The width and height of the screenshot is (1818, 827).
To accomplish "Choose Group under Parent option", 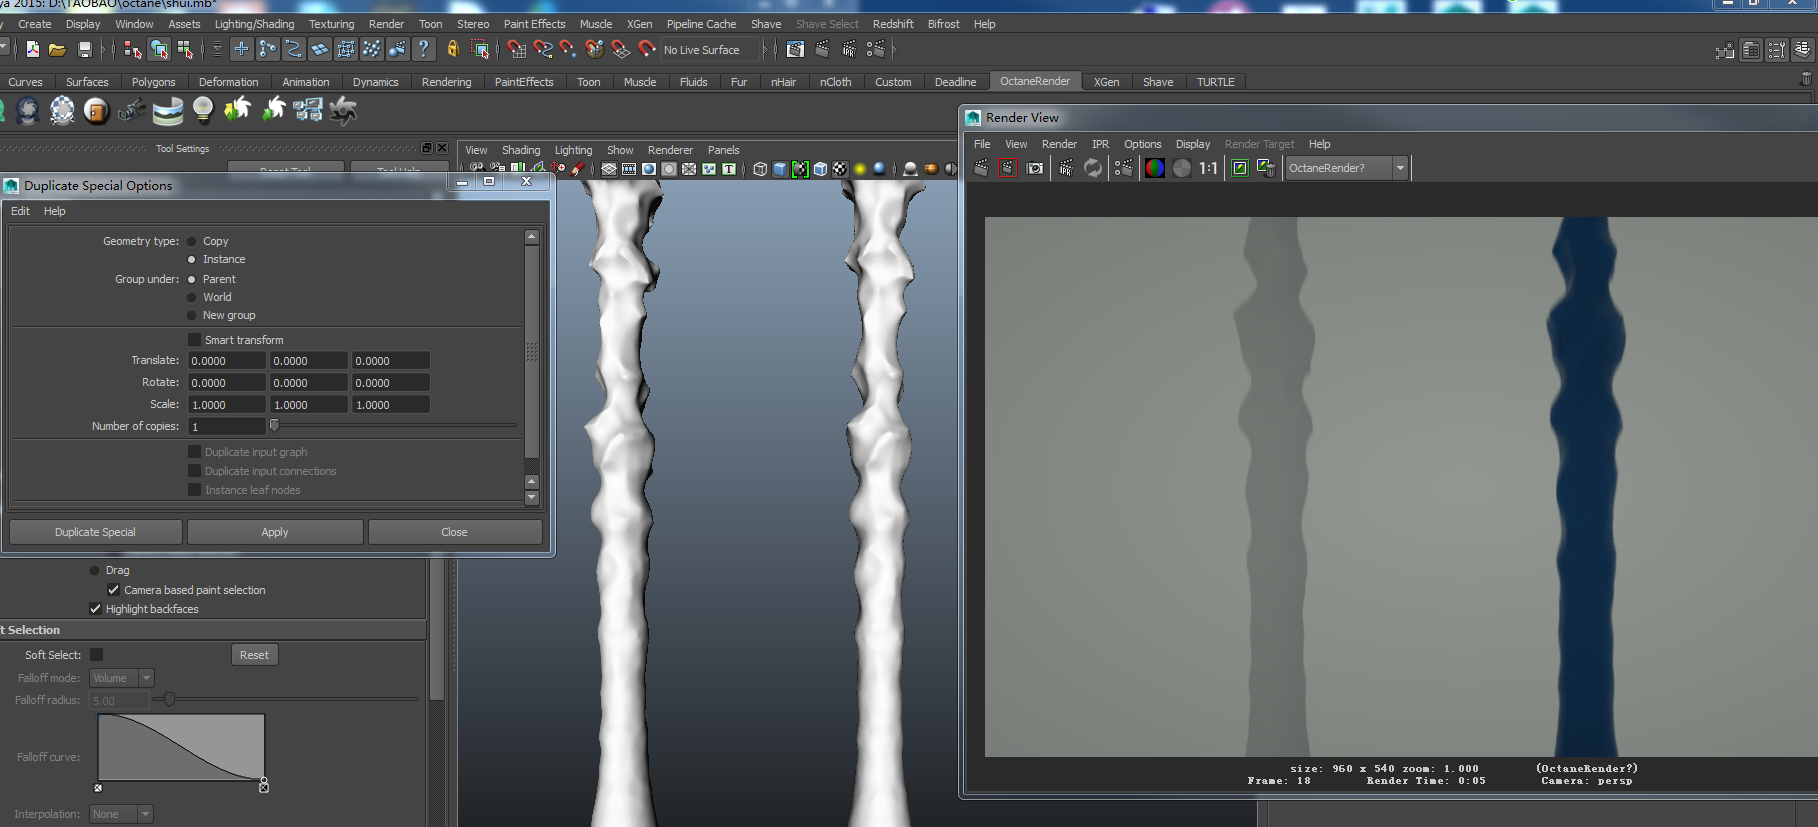I will [x=192, y=279].
